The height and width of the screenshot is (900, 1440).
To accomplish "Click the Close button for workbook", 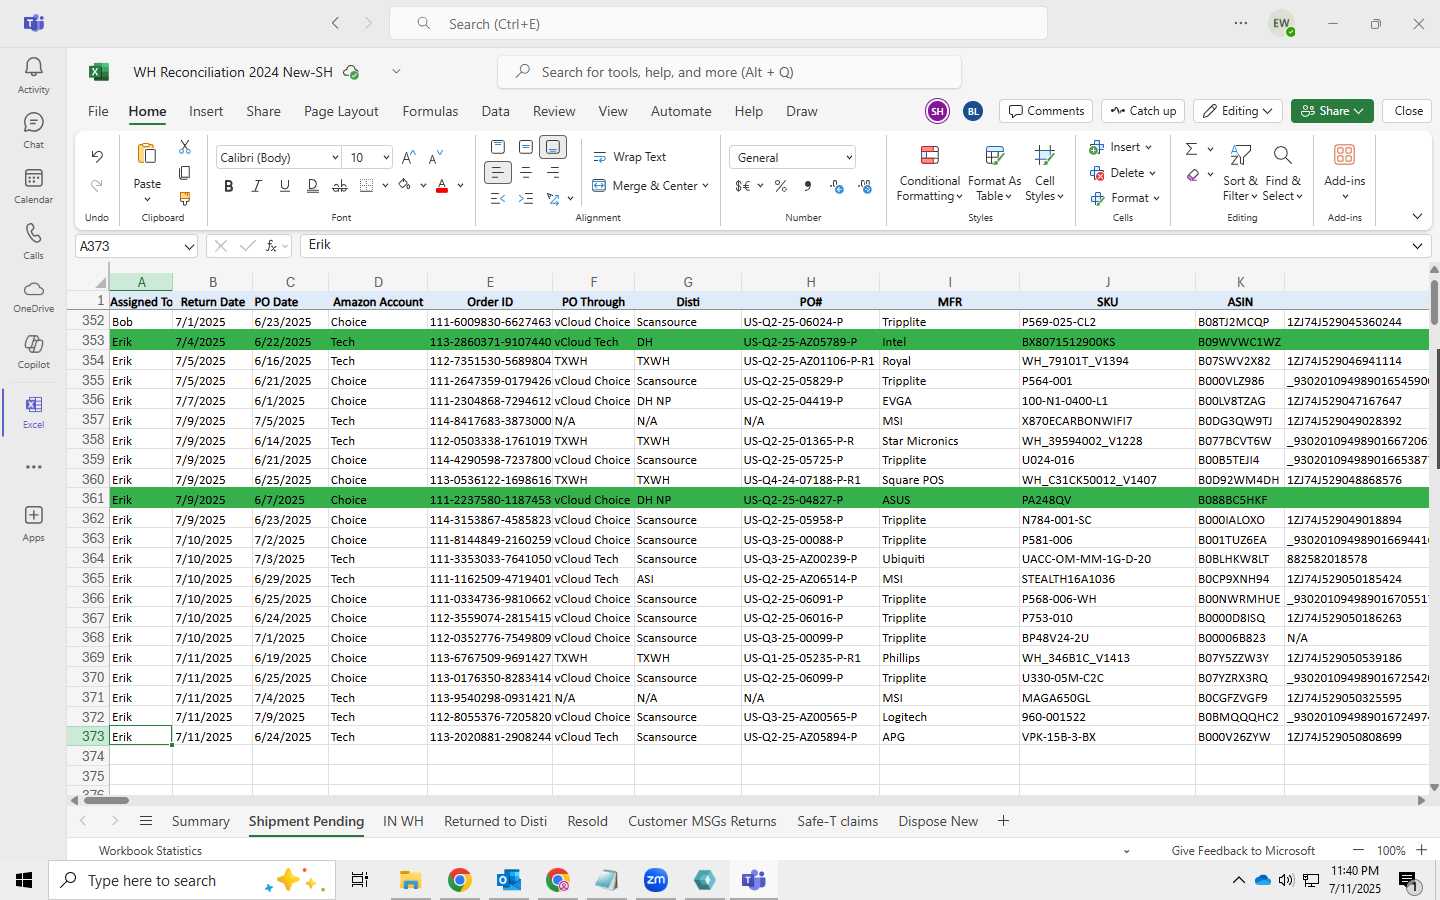I will pos(1408,111).
